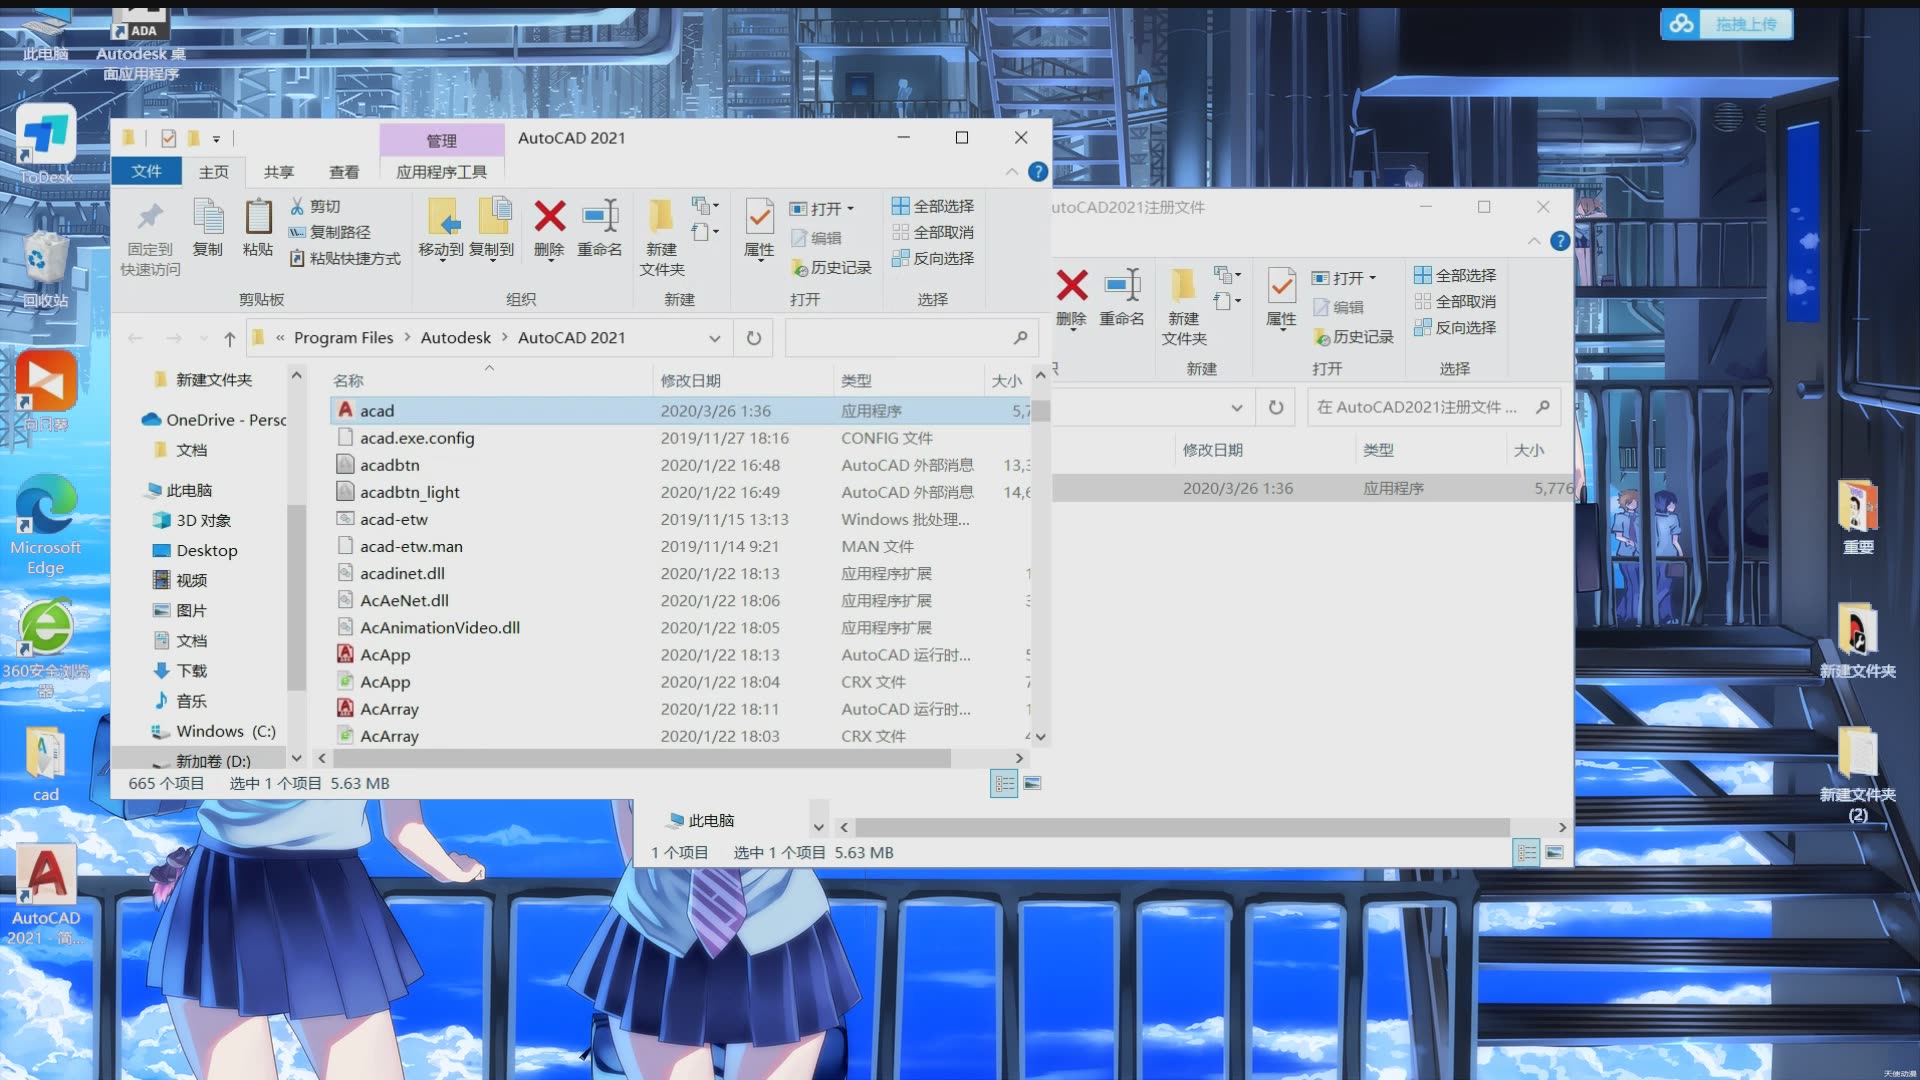Click Edit (编辑) in AutoCAD 2021 ribbon
Image resolution: width=1920 pixels, height=1080 pixels.
coord(816,238)
